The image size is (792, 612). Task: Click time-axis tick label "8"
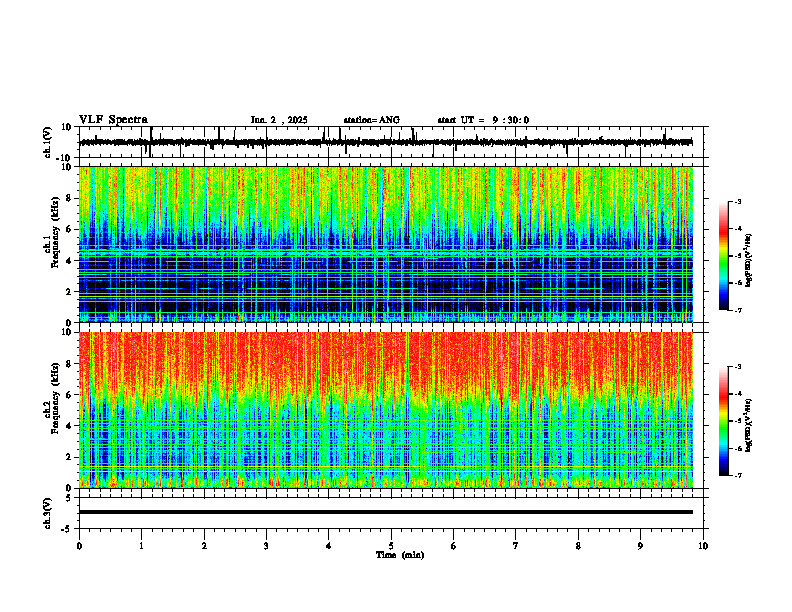pyautogui.click(x=578, y=546)
